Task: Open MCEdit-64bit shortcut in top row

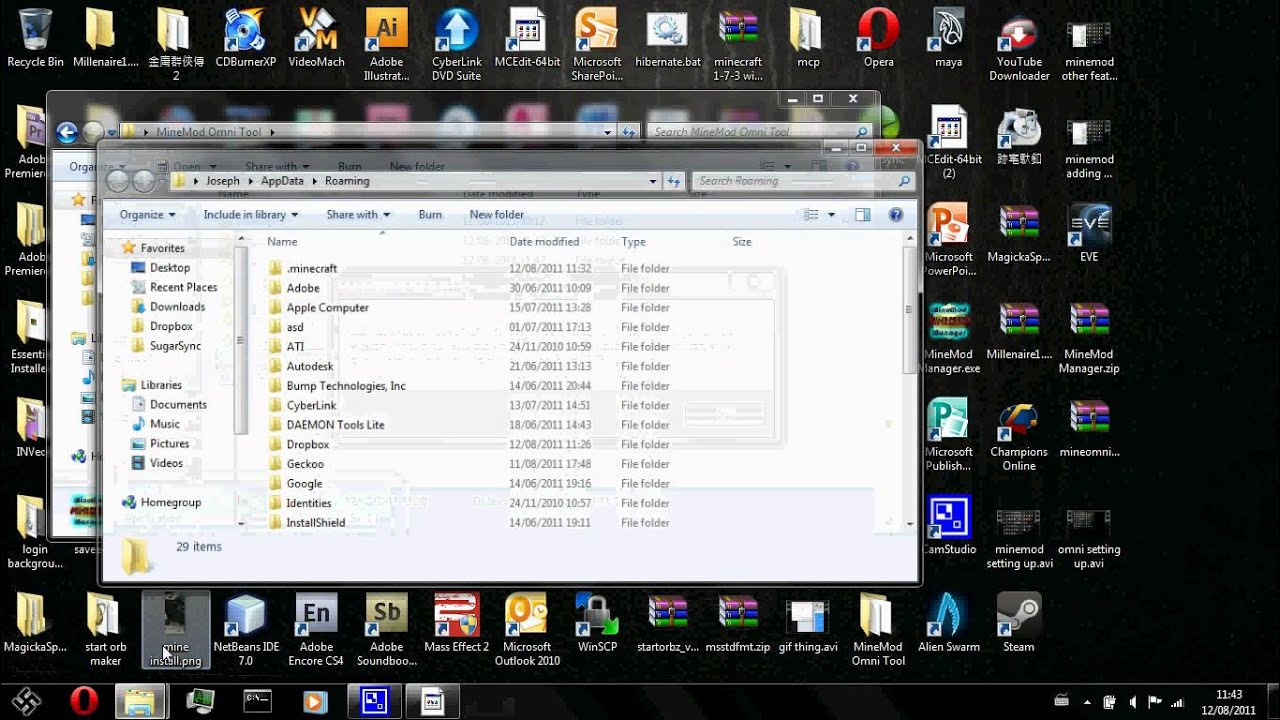Action: coord(527,38)
